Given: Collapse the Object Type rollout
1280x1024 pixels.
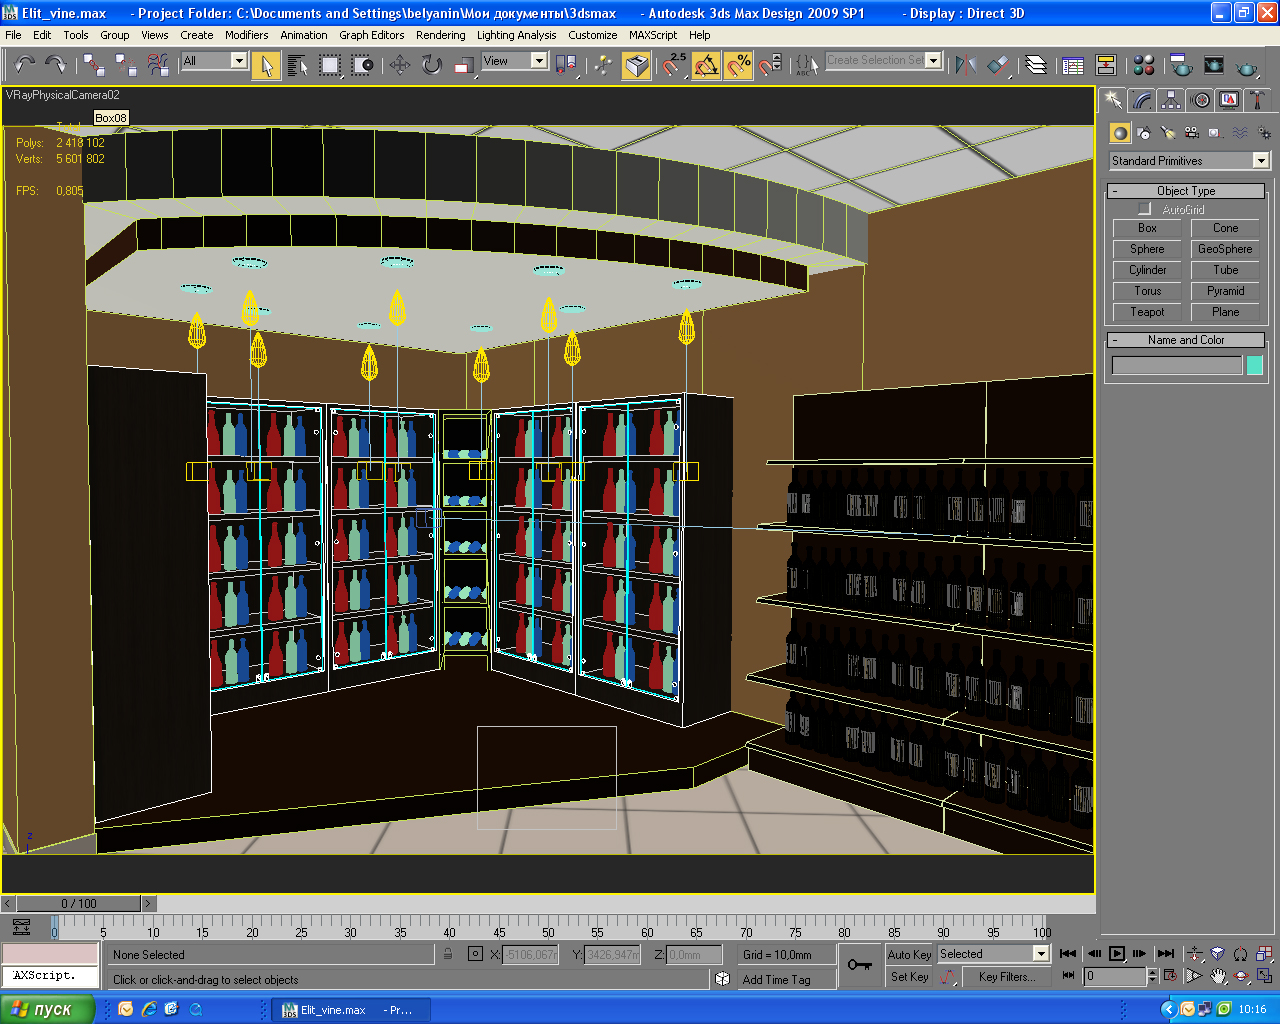Looking at the screenshot, I should (1186, 191).
